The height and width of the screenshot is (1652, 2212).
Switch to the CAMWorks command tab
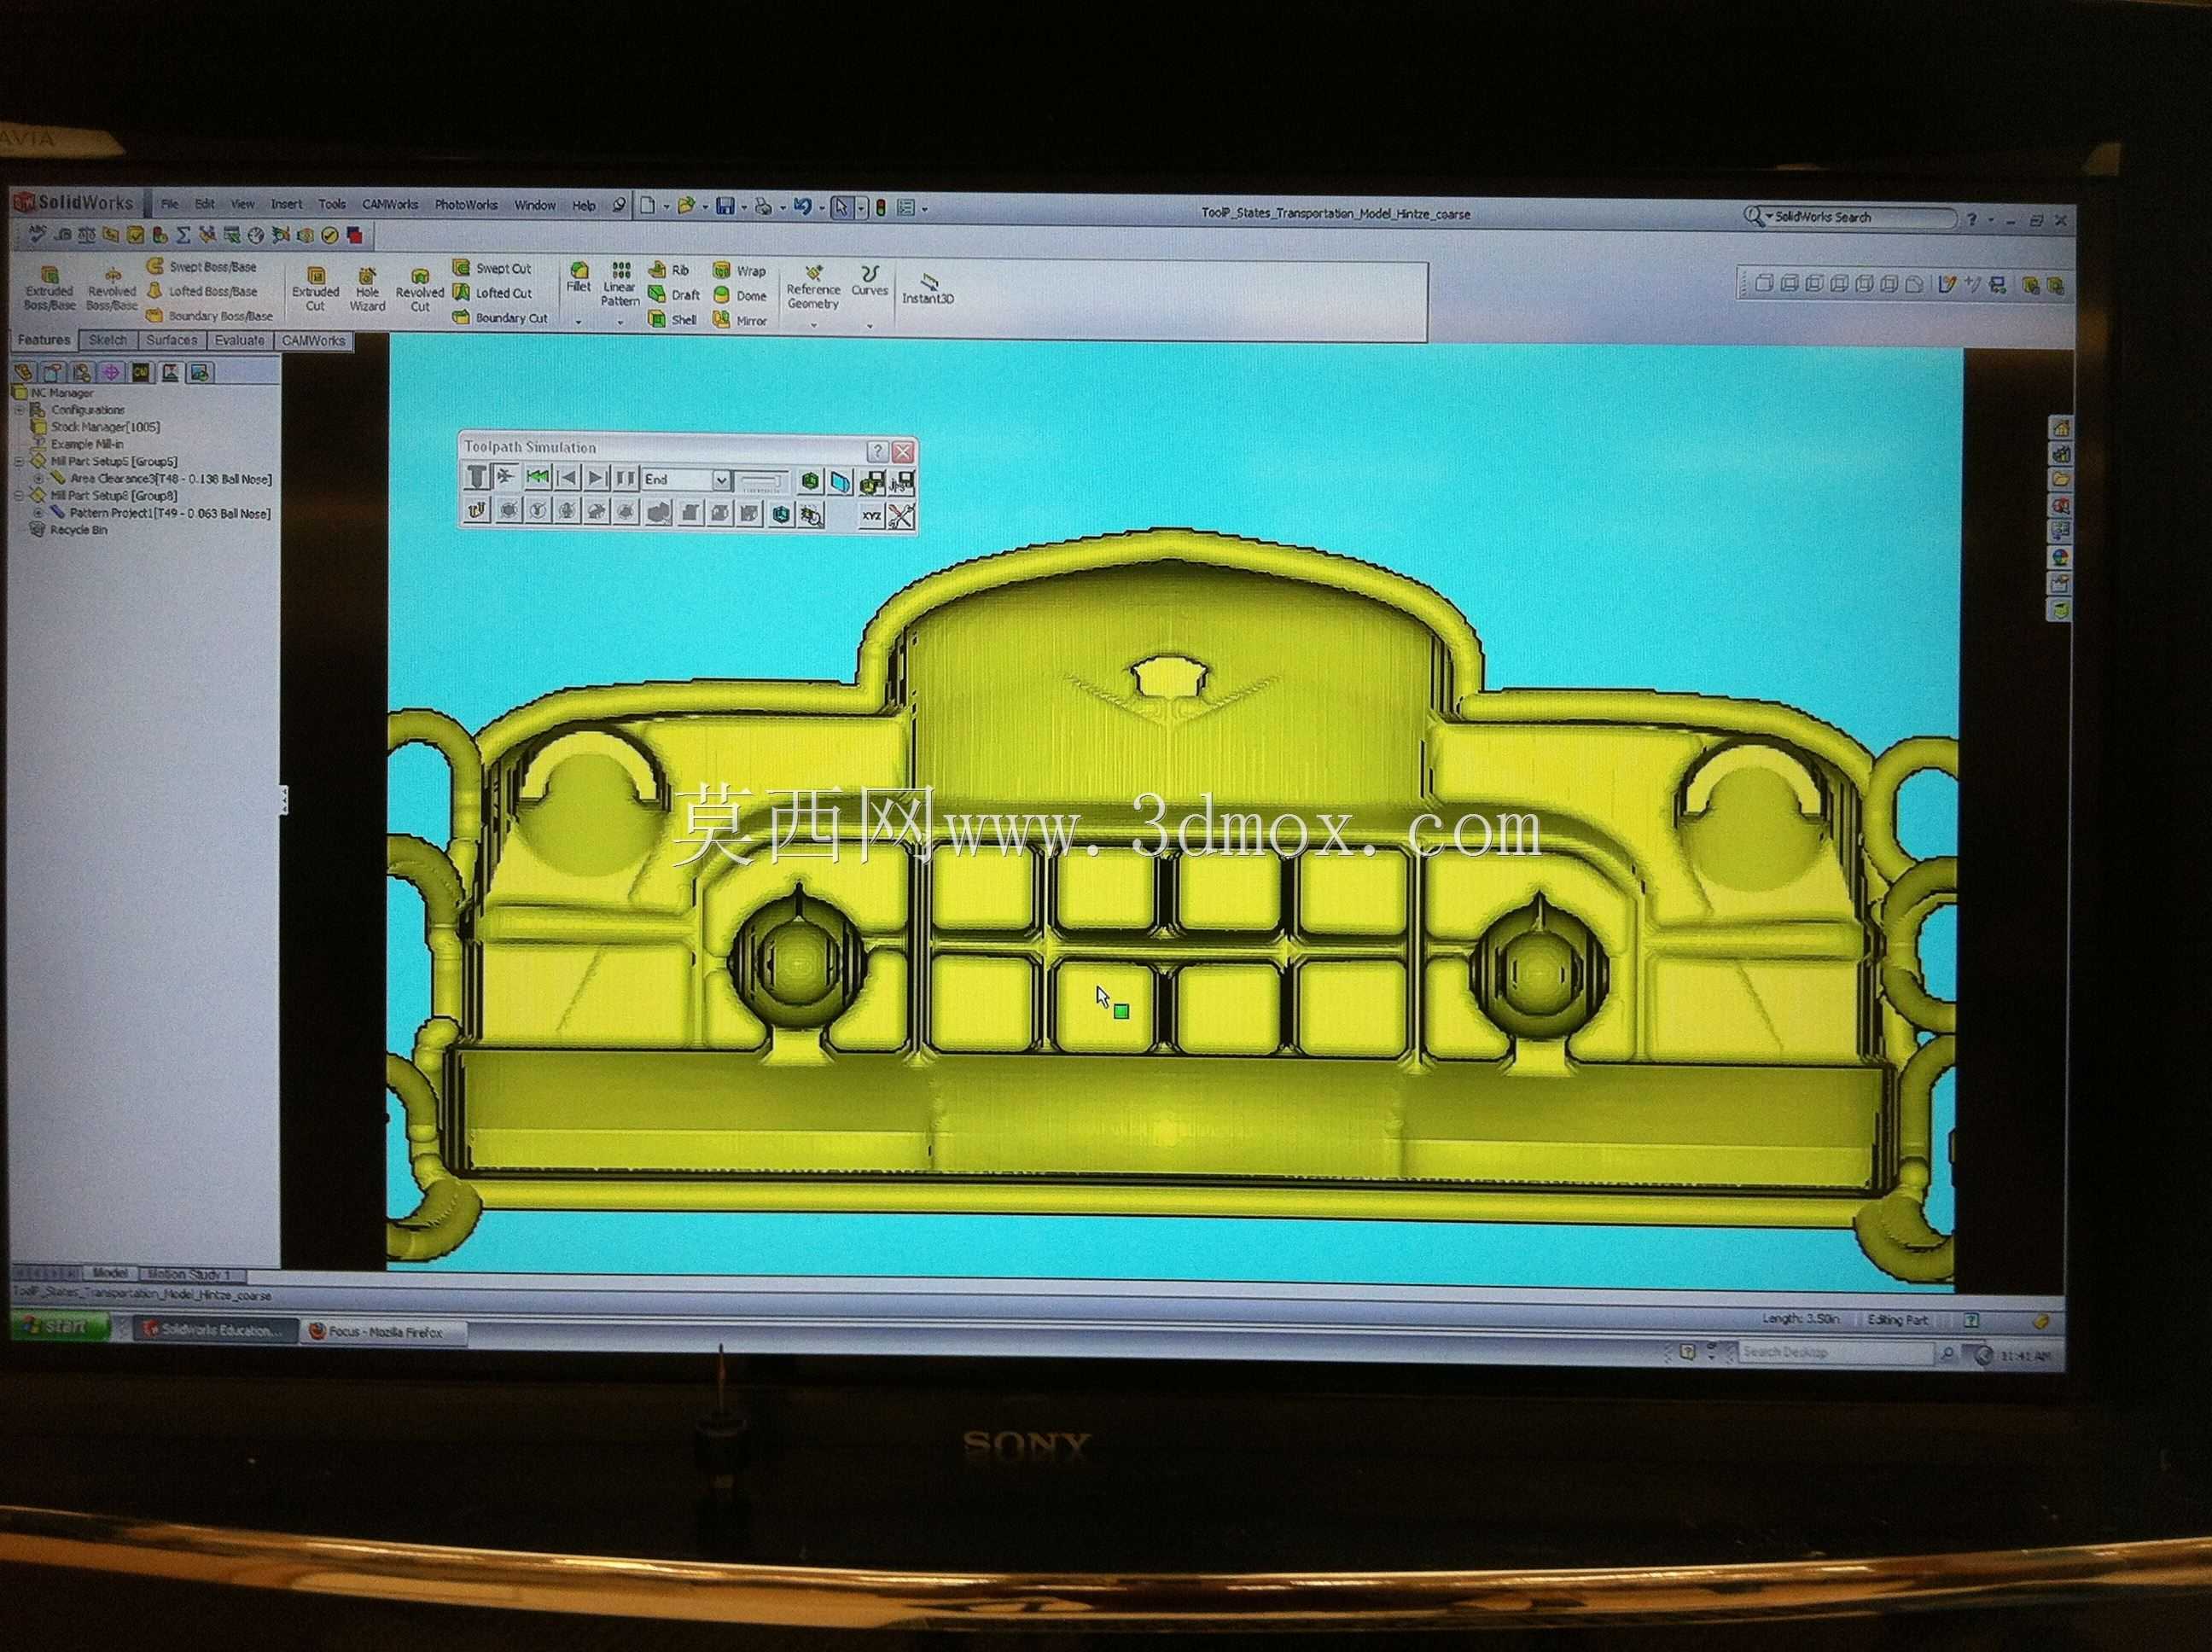(x=313, y=341)
